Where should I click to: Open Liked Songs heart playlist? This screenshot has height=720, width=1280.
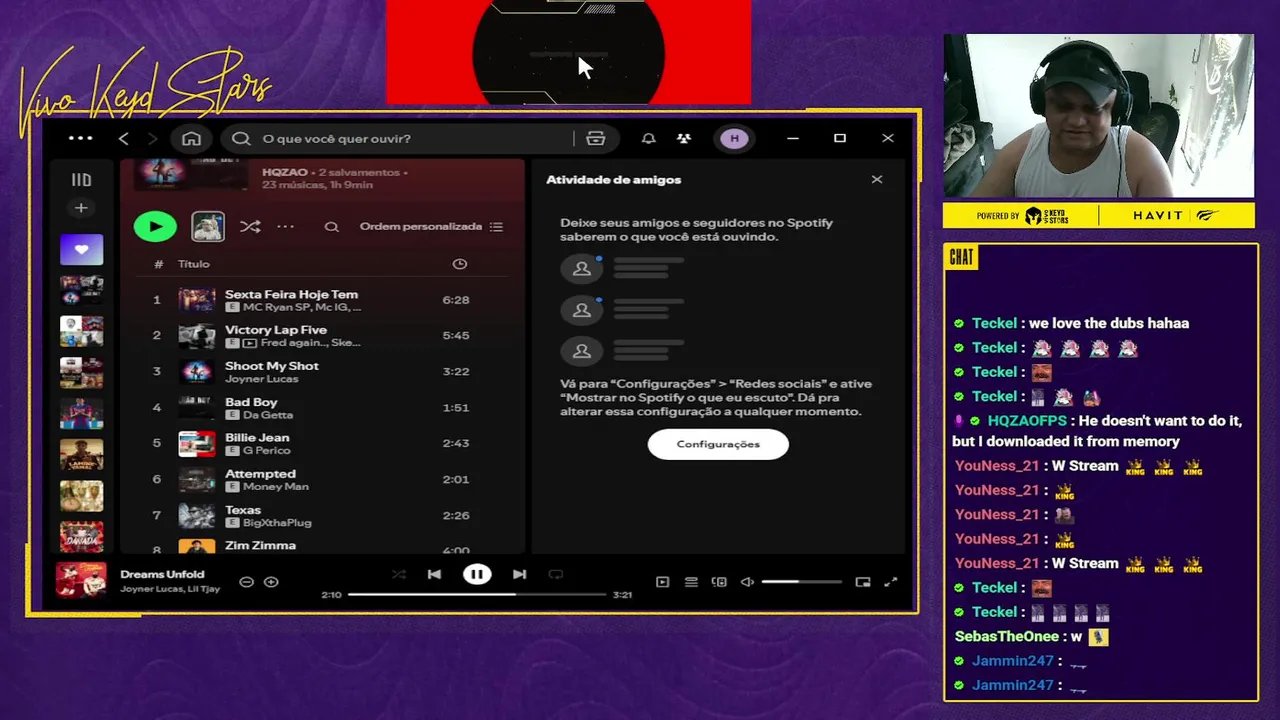tap(81, 249)
